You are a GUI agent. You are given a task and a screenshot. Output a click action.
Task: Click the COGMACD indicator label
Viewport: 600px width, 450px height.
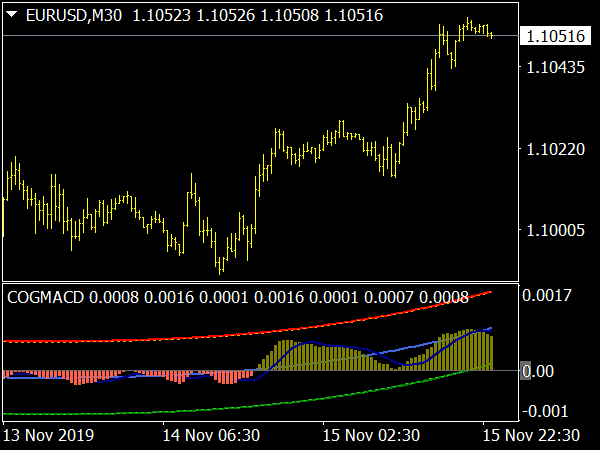click(x=46, y=297)
